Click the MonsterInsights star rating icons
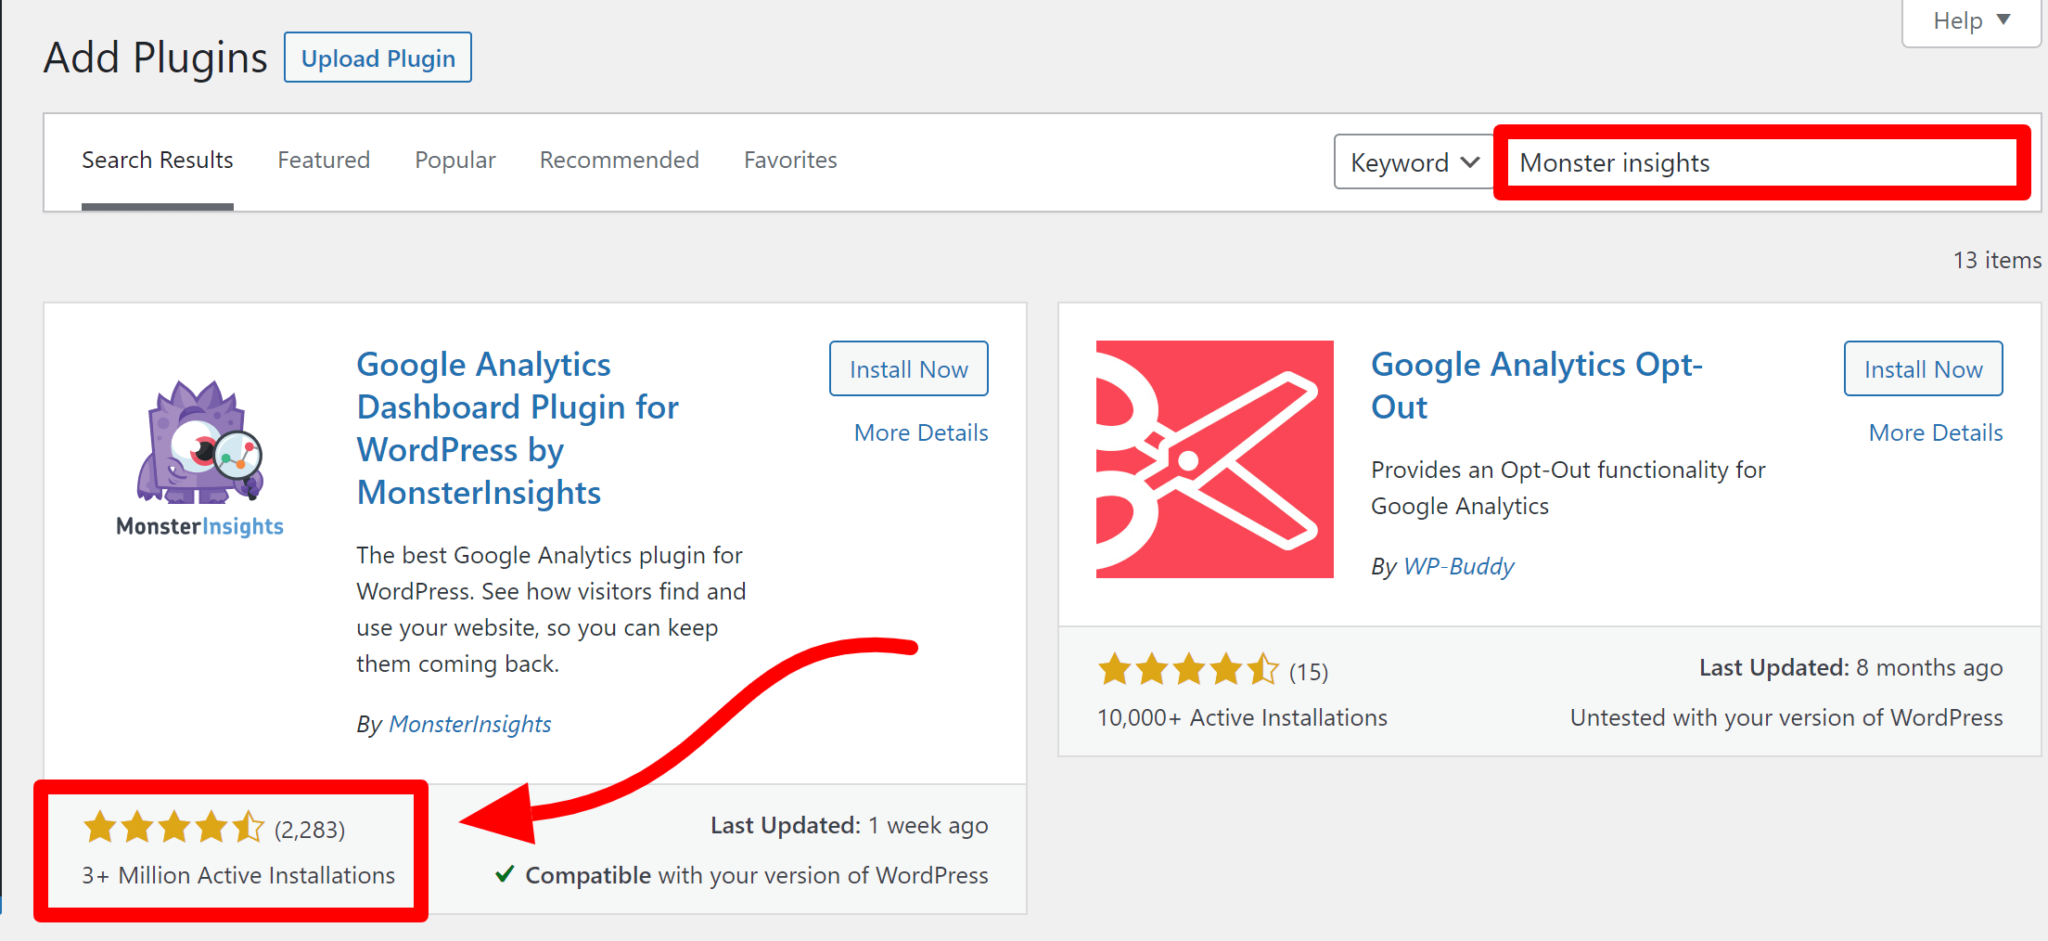Image resolution: width=2048 pixels, height=941 pixels. (x=174, y=828)
